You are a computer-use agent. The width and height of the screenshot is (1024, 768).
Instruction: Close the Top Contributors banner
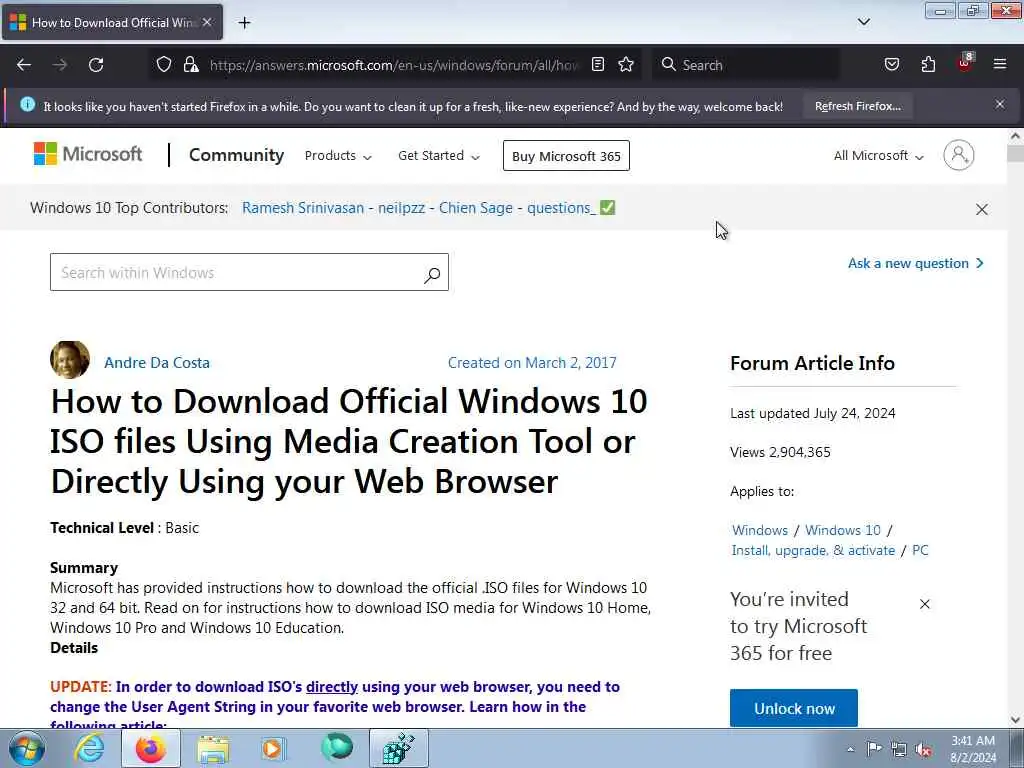[982, 209]
